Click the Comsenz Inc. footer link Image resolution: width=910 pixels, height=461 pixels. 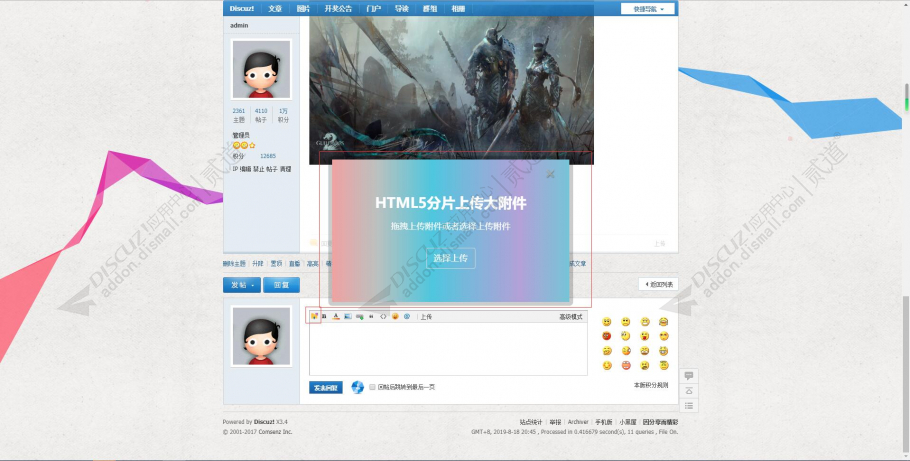(277, 432)
